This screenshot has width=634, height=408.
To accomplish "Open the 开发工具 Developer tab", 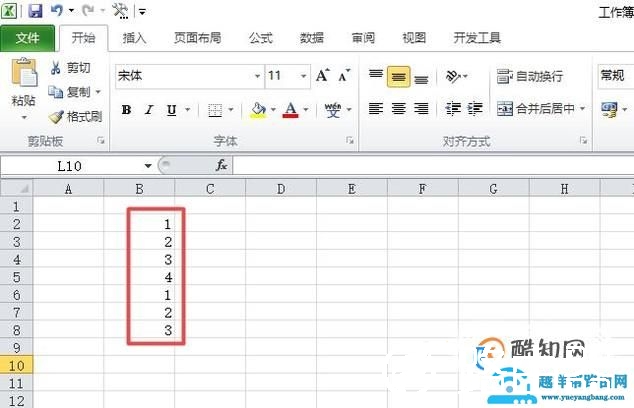I will [477, 38].
